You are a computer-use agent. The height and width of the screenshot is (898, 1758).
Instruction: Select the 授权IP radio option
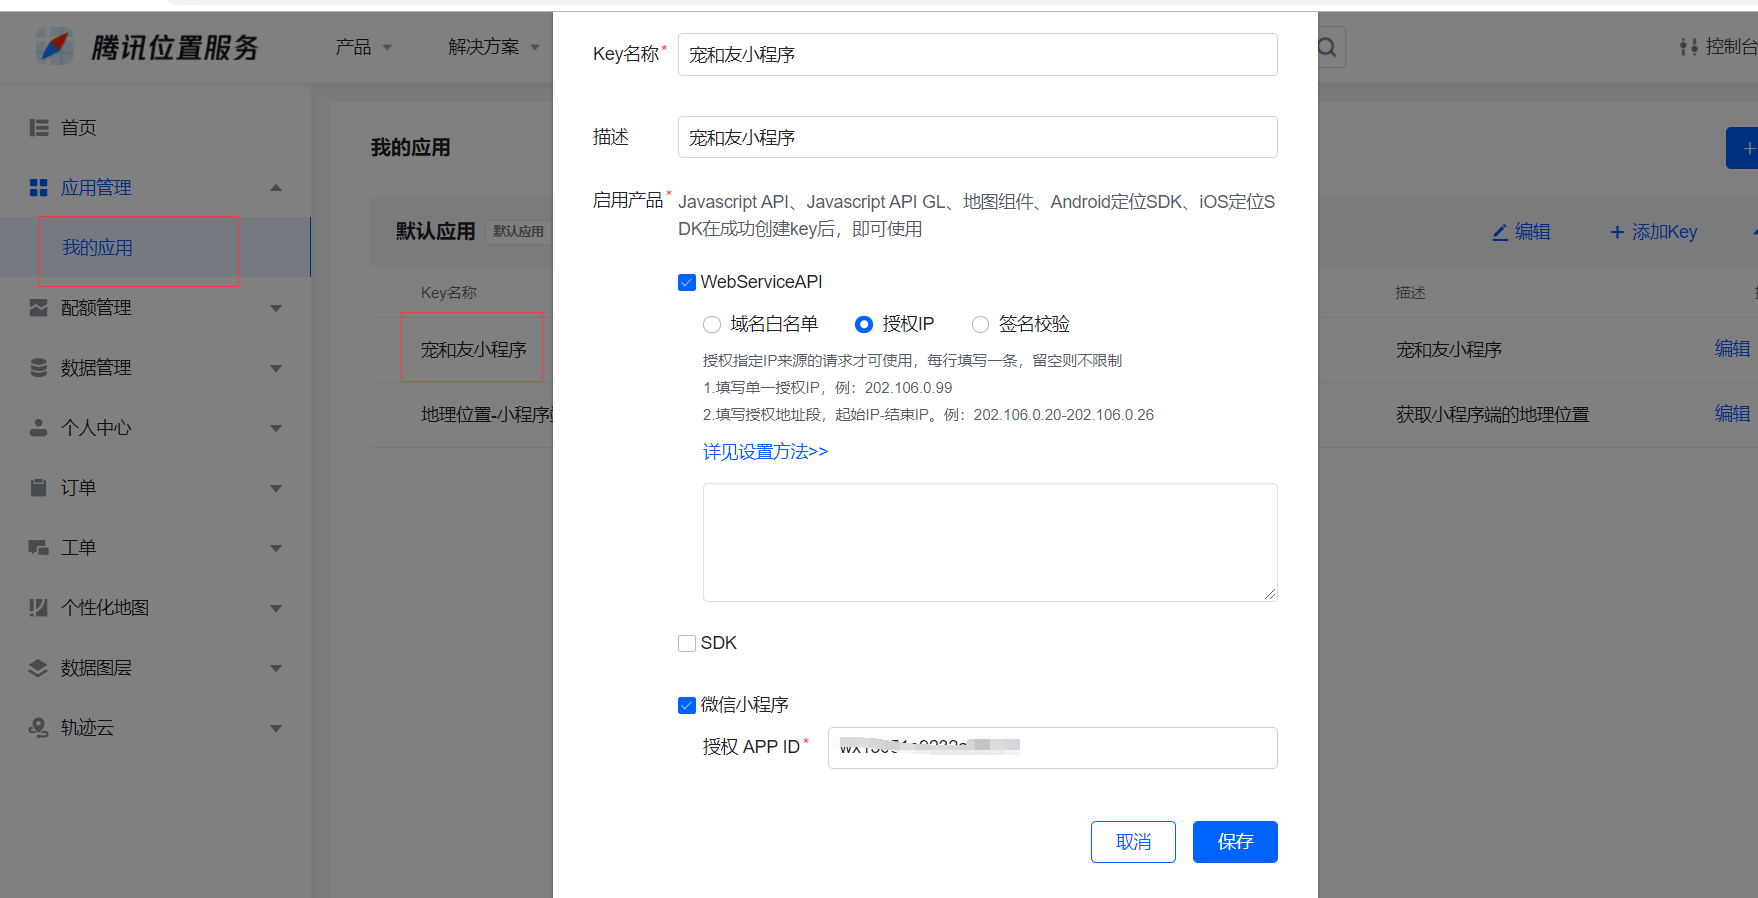864,324
